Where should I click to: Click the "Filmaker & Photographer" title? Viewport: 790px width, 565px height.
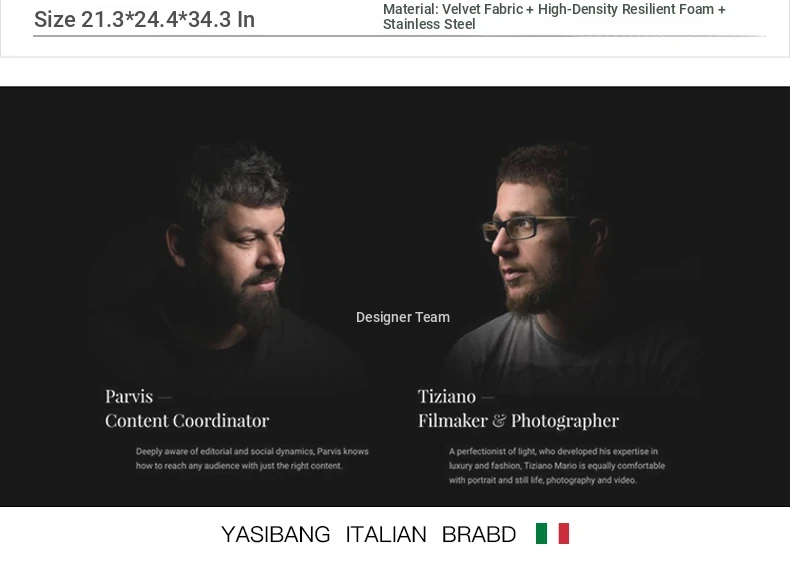coord(518,421)
